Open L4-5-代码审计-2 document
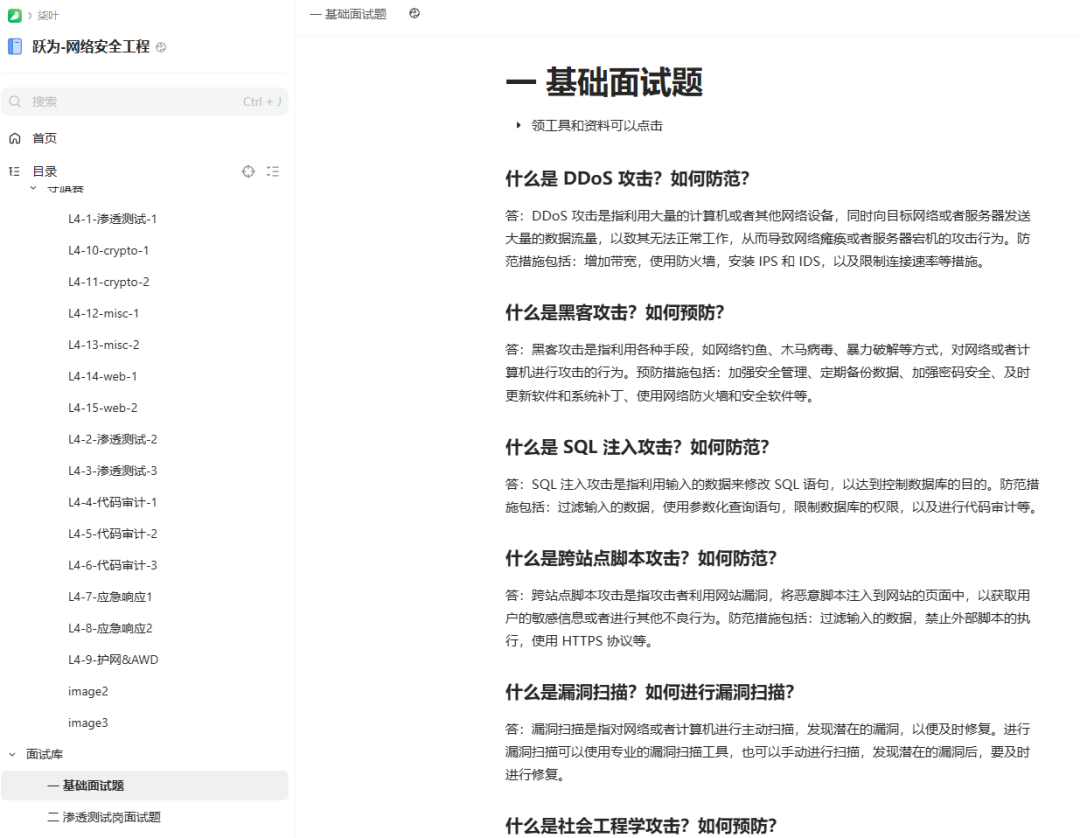Image resolution: width=1080 pixels, height=838 pixels. (x=112, y=534)
